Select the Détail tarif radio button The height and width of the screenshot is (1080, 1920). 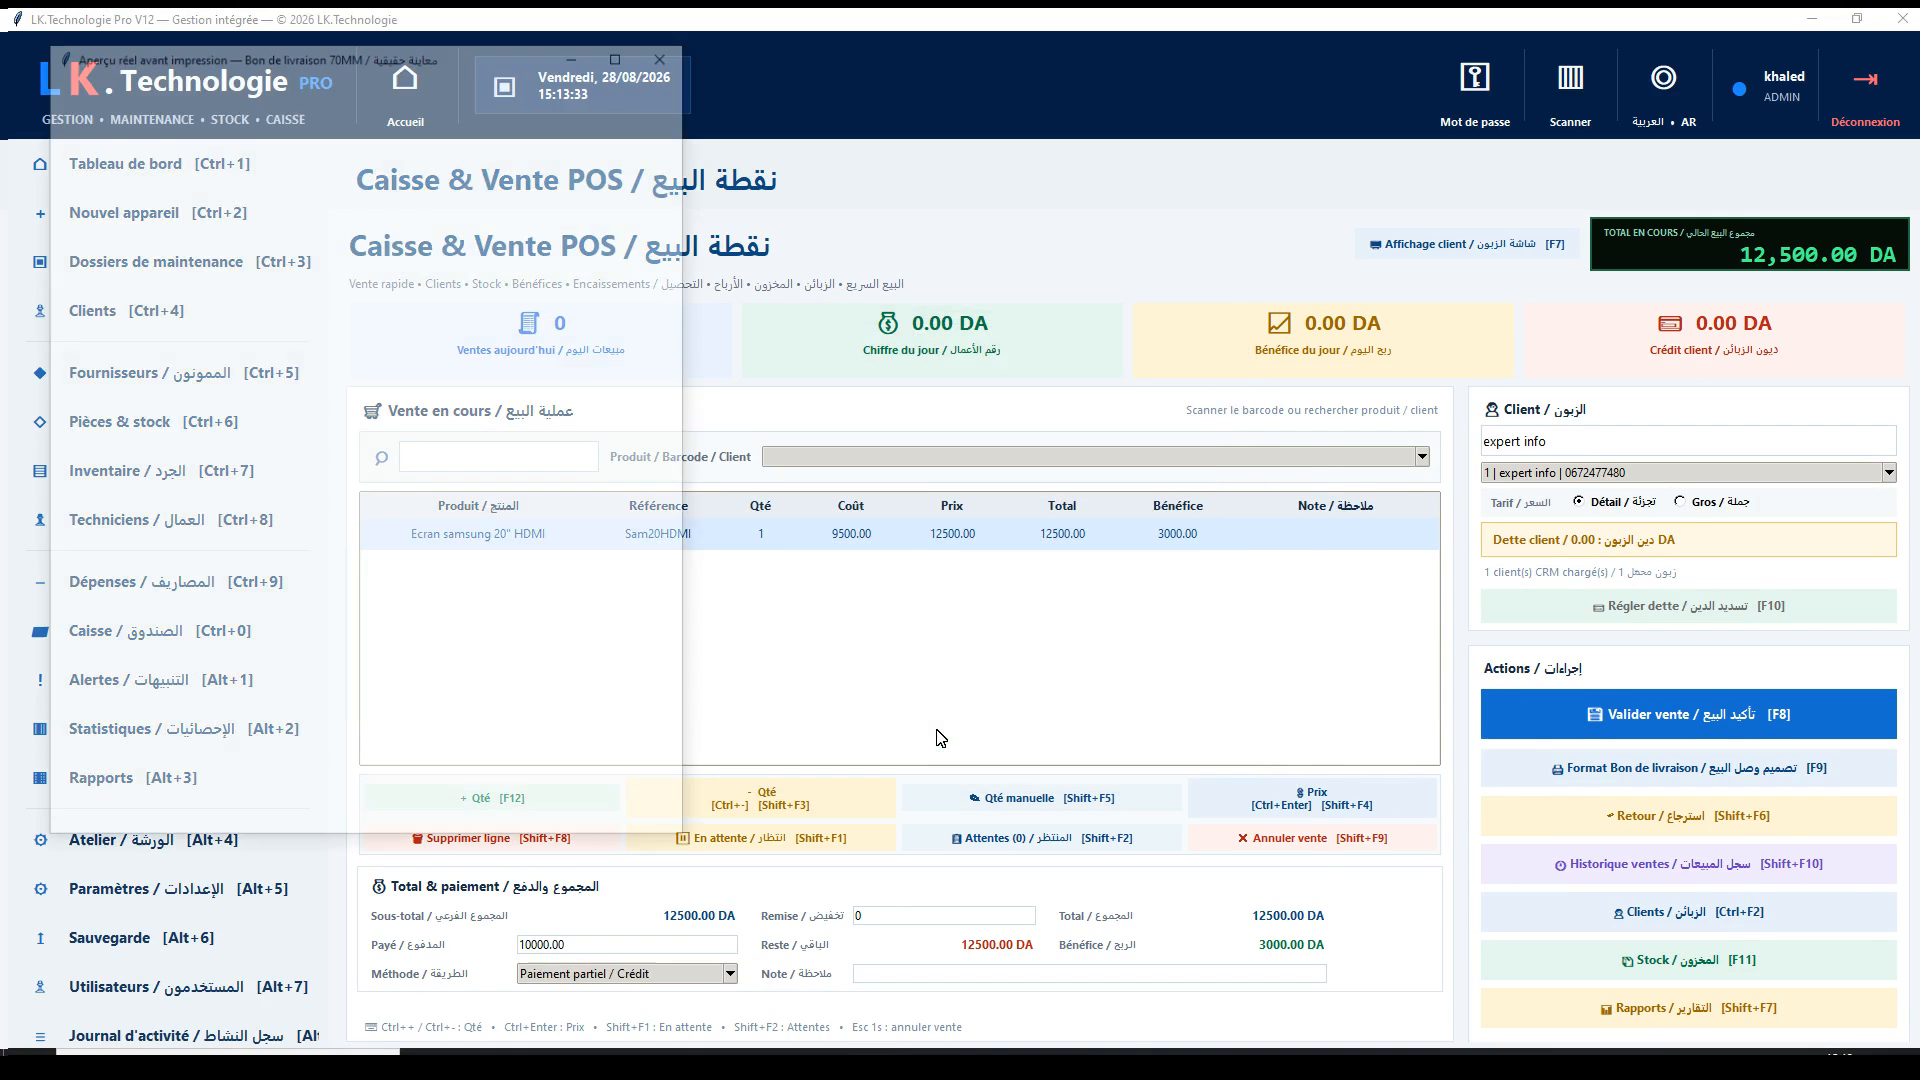pos(1578,501)
